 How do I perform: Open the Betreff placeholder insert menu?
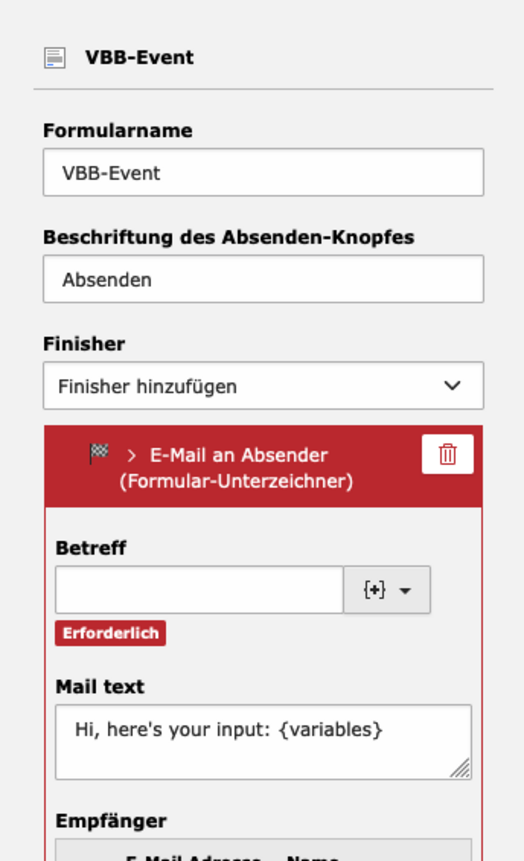(387, 590)
